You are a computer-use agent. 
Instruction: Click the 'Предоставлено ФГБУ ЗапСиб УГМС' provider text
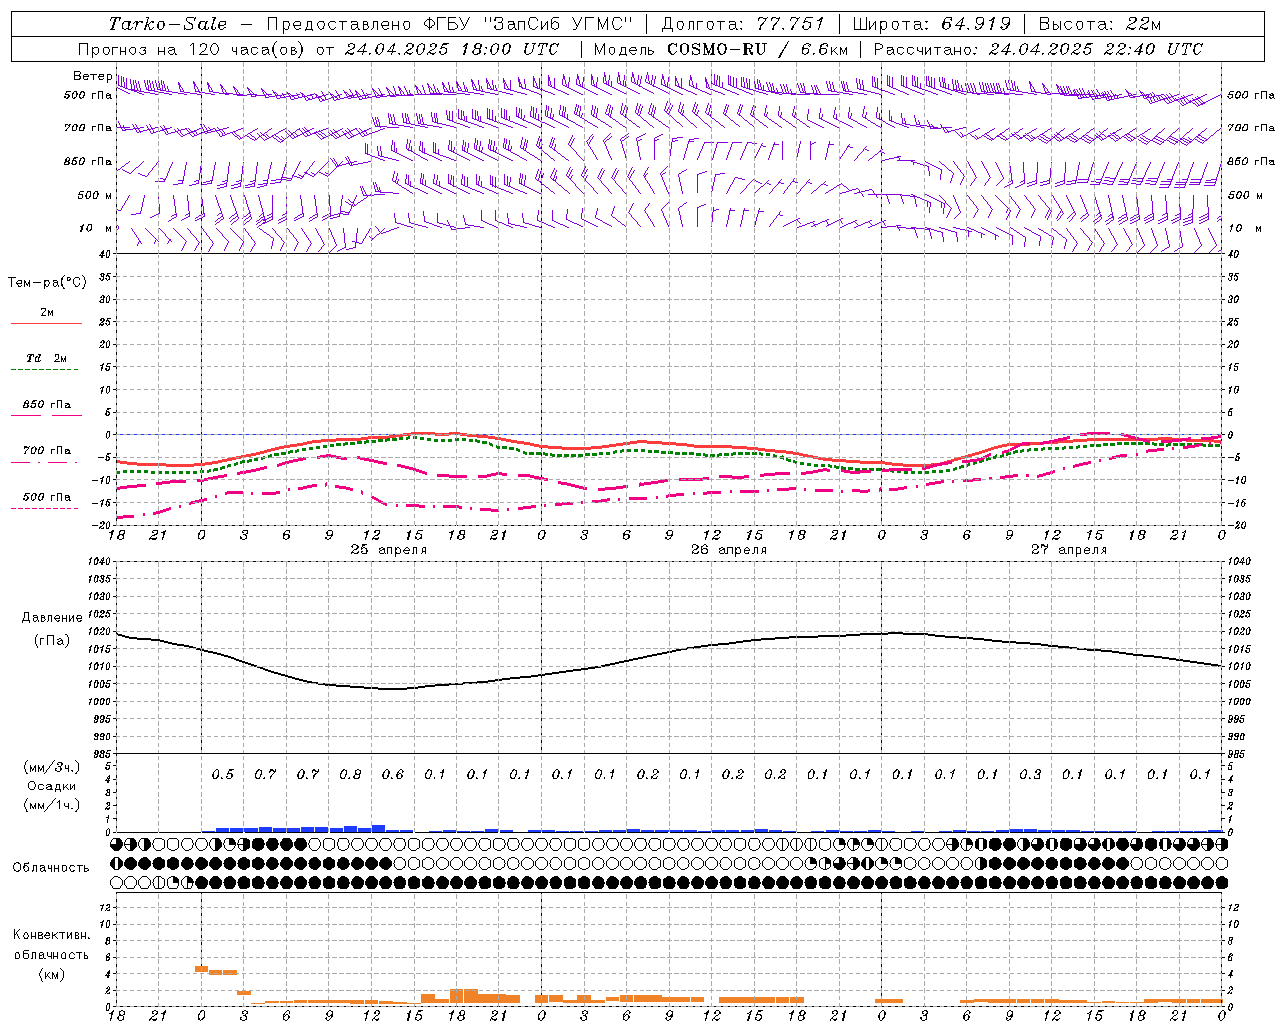[x=450, y=24]
